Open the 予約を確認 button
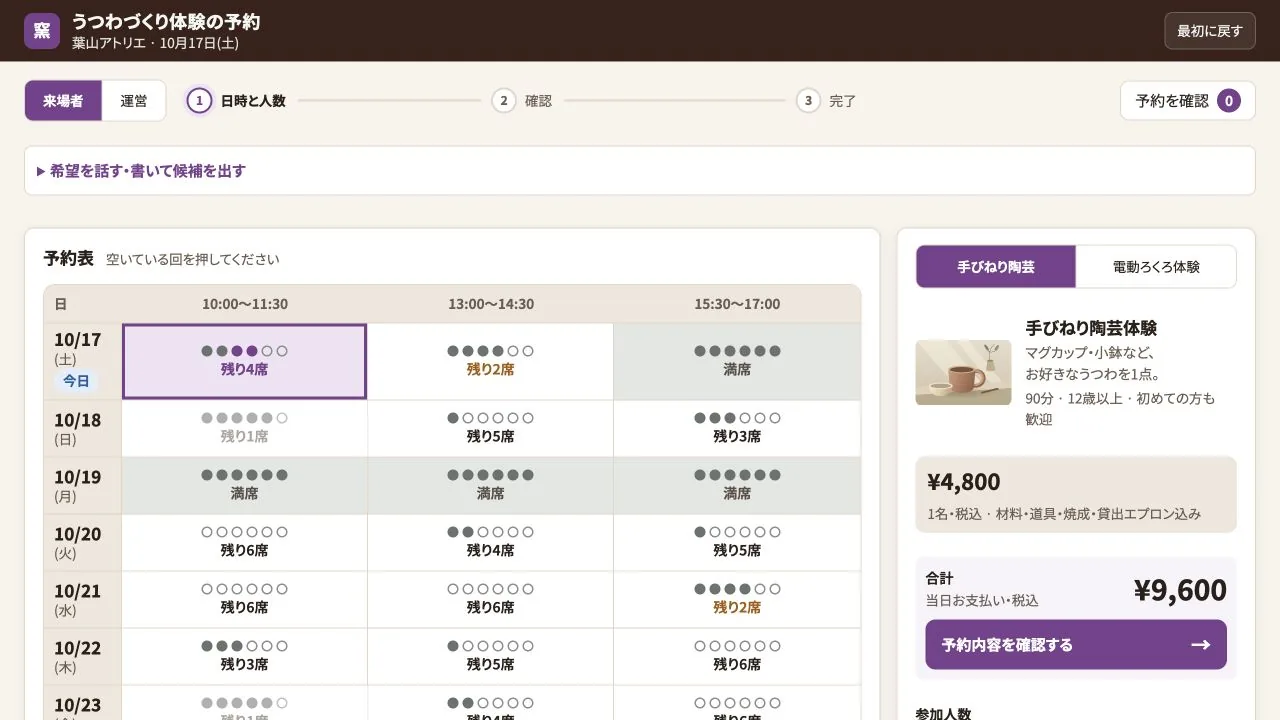 (x=1187, y=100)
